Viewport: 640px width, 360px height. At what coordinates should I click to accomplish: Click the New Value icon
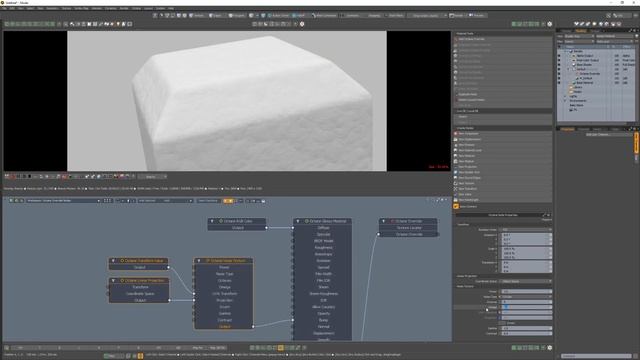click(x=456, y=194)
